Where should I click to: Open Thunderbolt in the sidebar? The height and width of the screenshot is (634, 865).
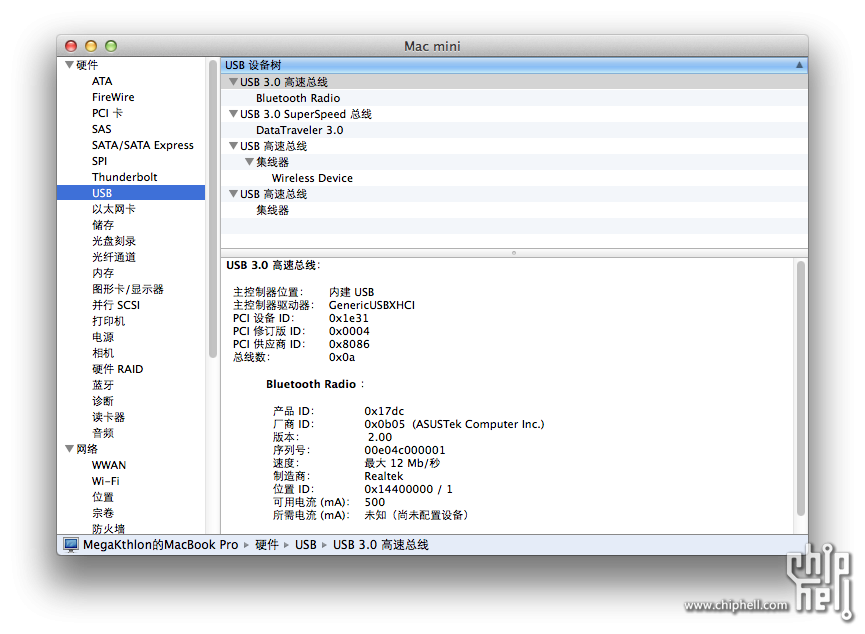pos(125,177)
